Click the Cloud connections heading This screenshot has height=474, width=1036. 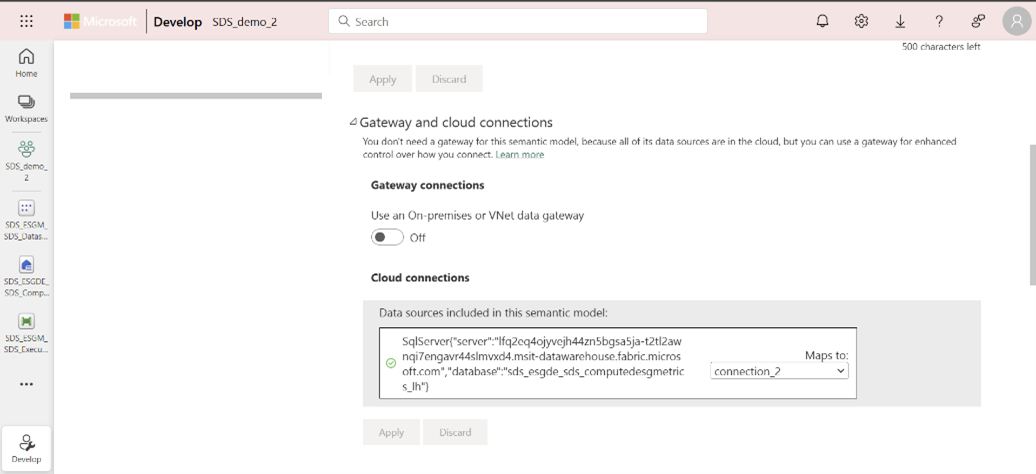[420, 278]
